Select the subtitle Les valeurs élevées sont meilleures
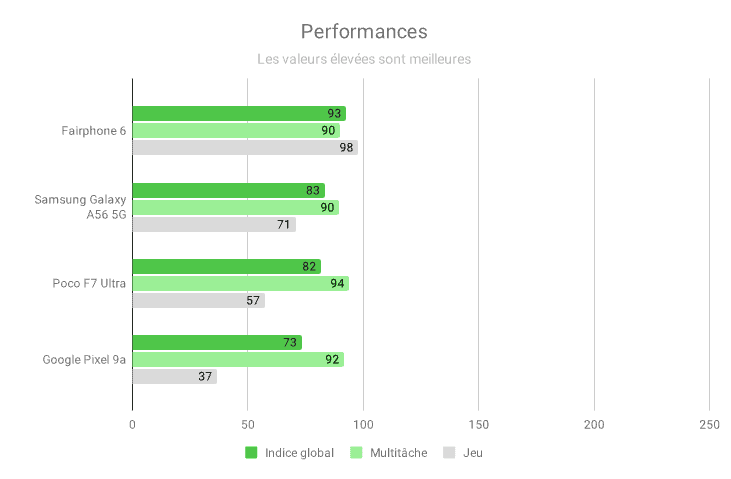Viewport: 731px width, 479px height. [364, 59]
